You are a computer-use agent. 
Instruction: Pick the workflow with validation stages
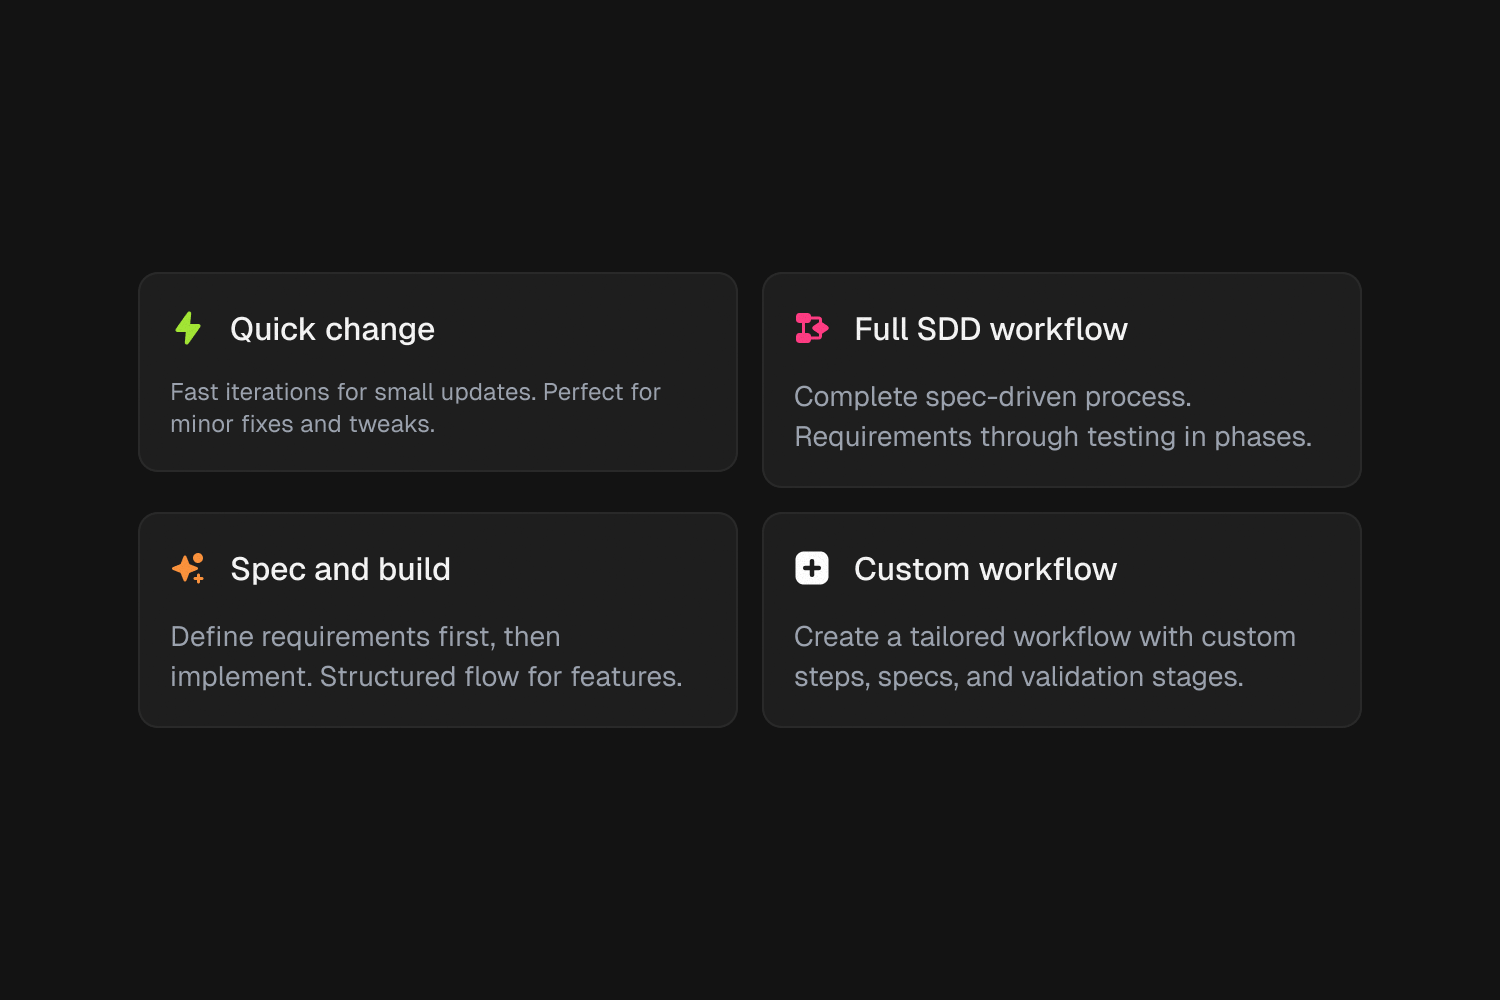coord(1061,619)
